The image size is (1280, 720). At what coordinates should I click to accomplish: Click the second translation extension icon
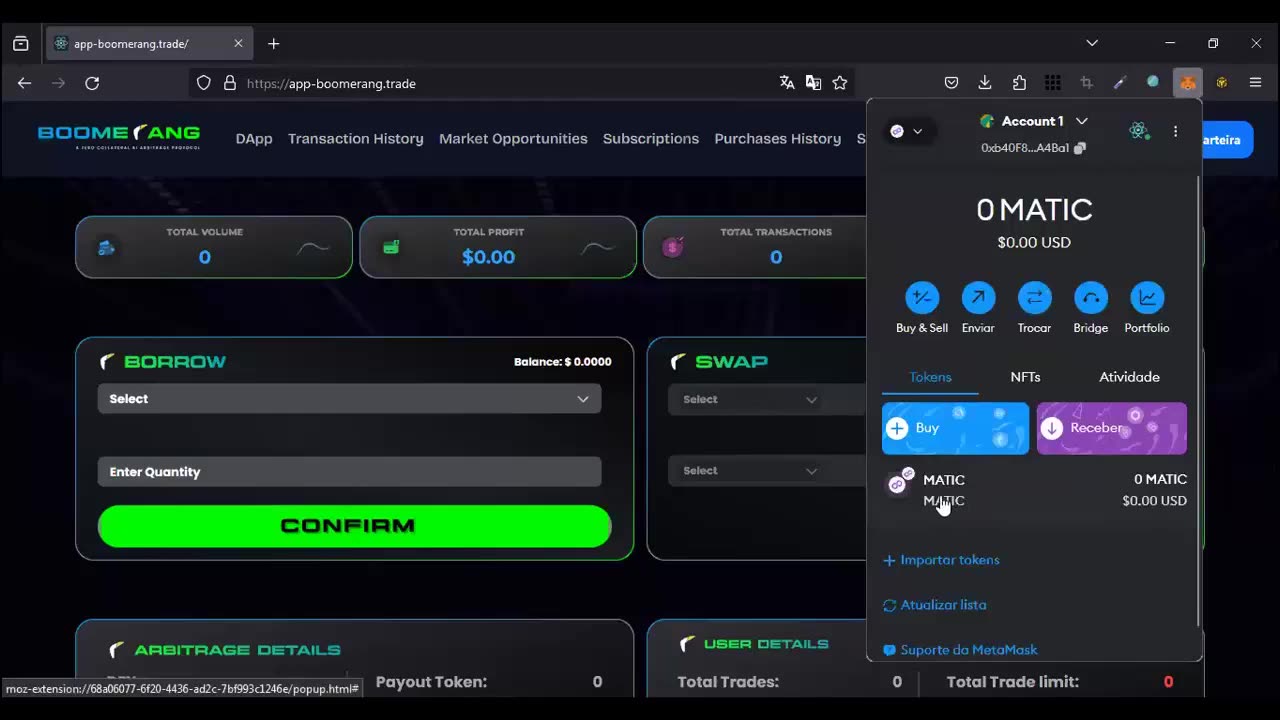click(813, 83)
